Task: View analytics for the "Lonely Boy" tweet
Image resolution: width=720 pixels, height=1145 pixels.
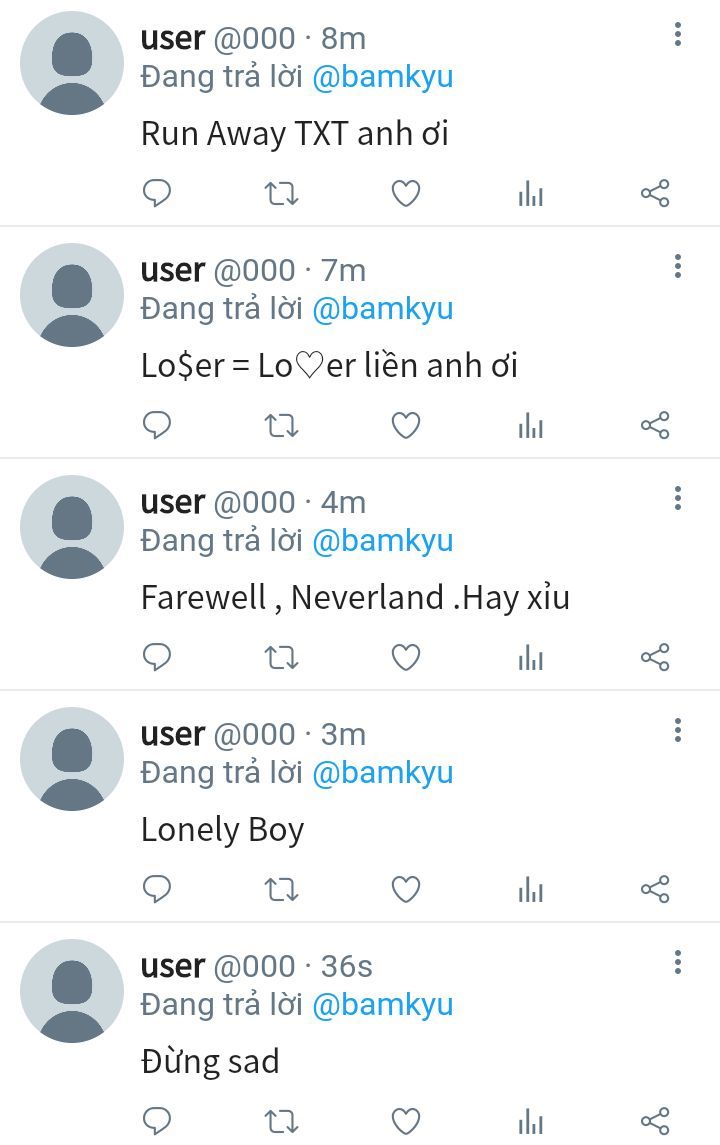Action: pyautogui.click(x=531, y=889)
